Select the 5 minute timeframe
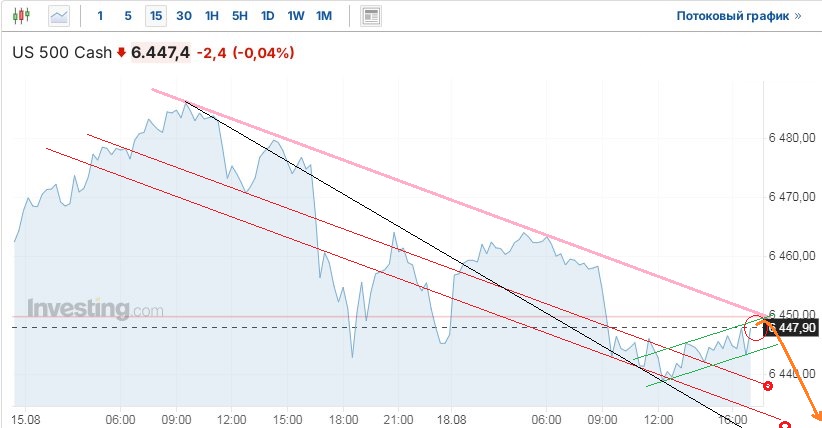This screenshot has width=822, height=428. click(x=127, y=16)
